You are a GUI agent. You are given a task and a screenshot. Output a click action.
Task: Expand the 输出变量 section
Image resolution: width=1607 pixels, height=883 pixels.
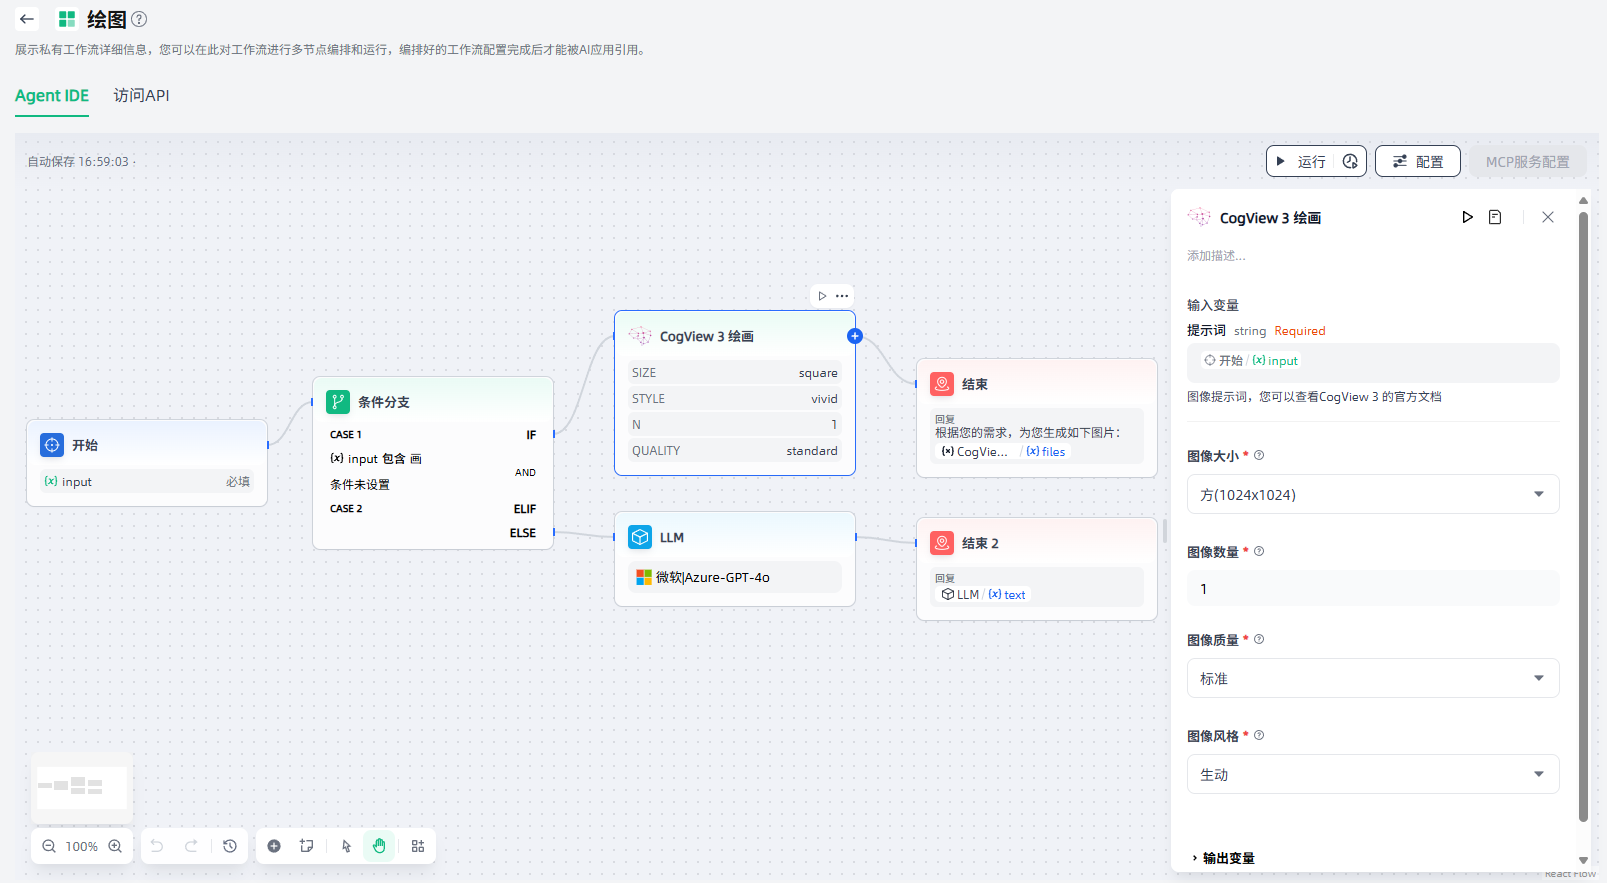pyautogui.click(x=1222, y=858)
